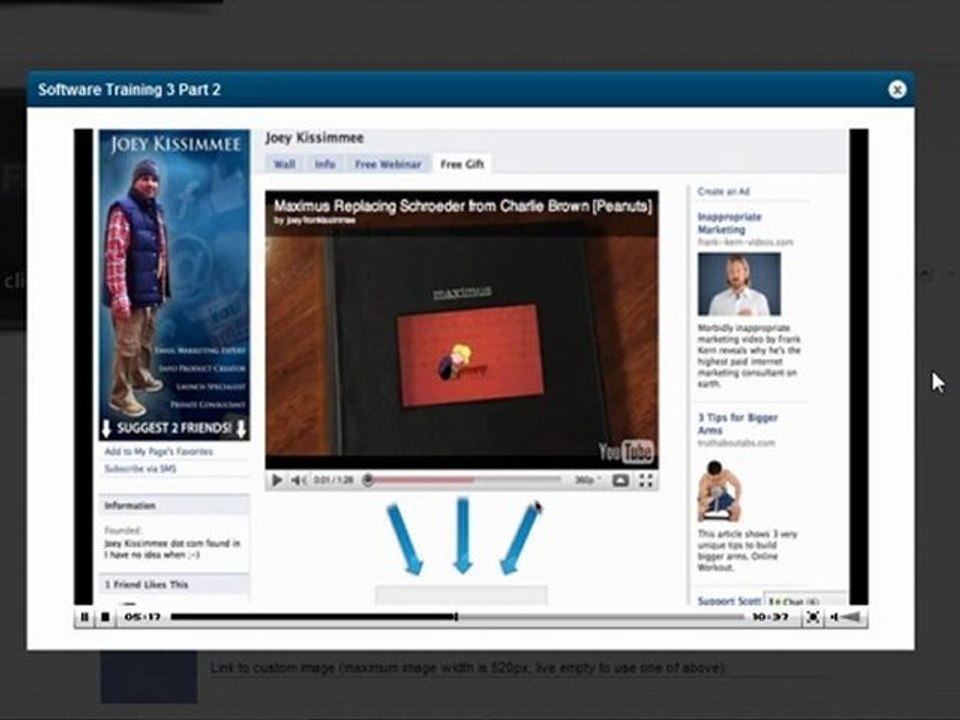Select the Free Gift tab
The height and width of the screenshot is (720, 960).
click(462, 164)
